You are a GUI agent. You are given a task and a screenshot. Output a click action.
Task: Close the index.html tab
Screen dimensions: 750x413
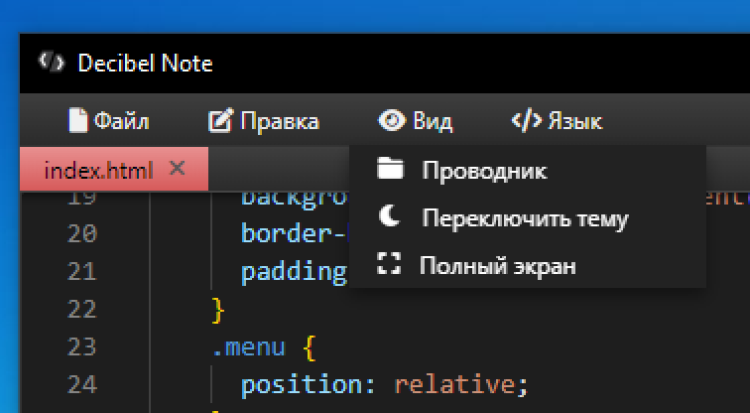(x=178, y=168)
